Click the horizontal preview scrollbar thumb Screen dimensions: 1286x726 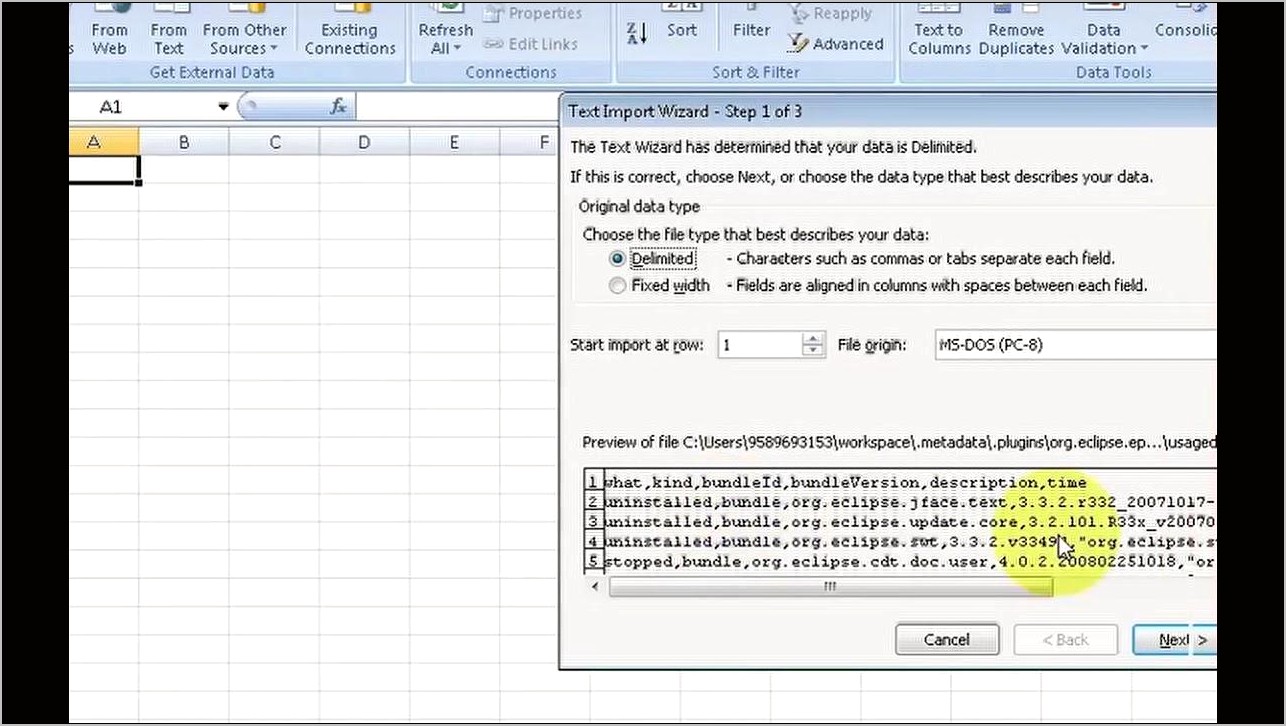pos(830,587)
